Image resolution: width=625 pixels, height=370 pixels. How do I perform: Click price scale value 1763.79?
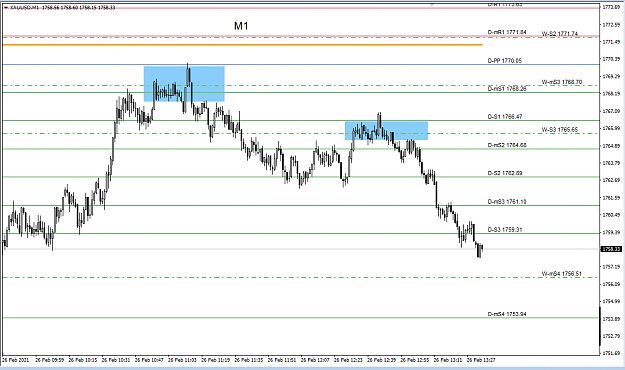pyautogui.click(x=611, y=163)
